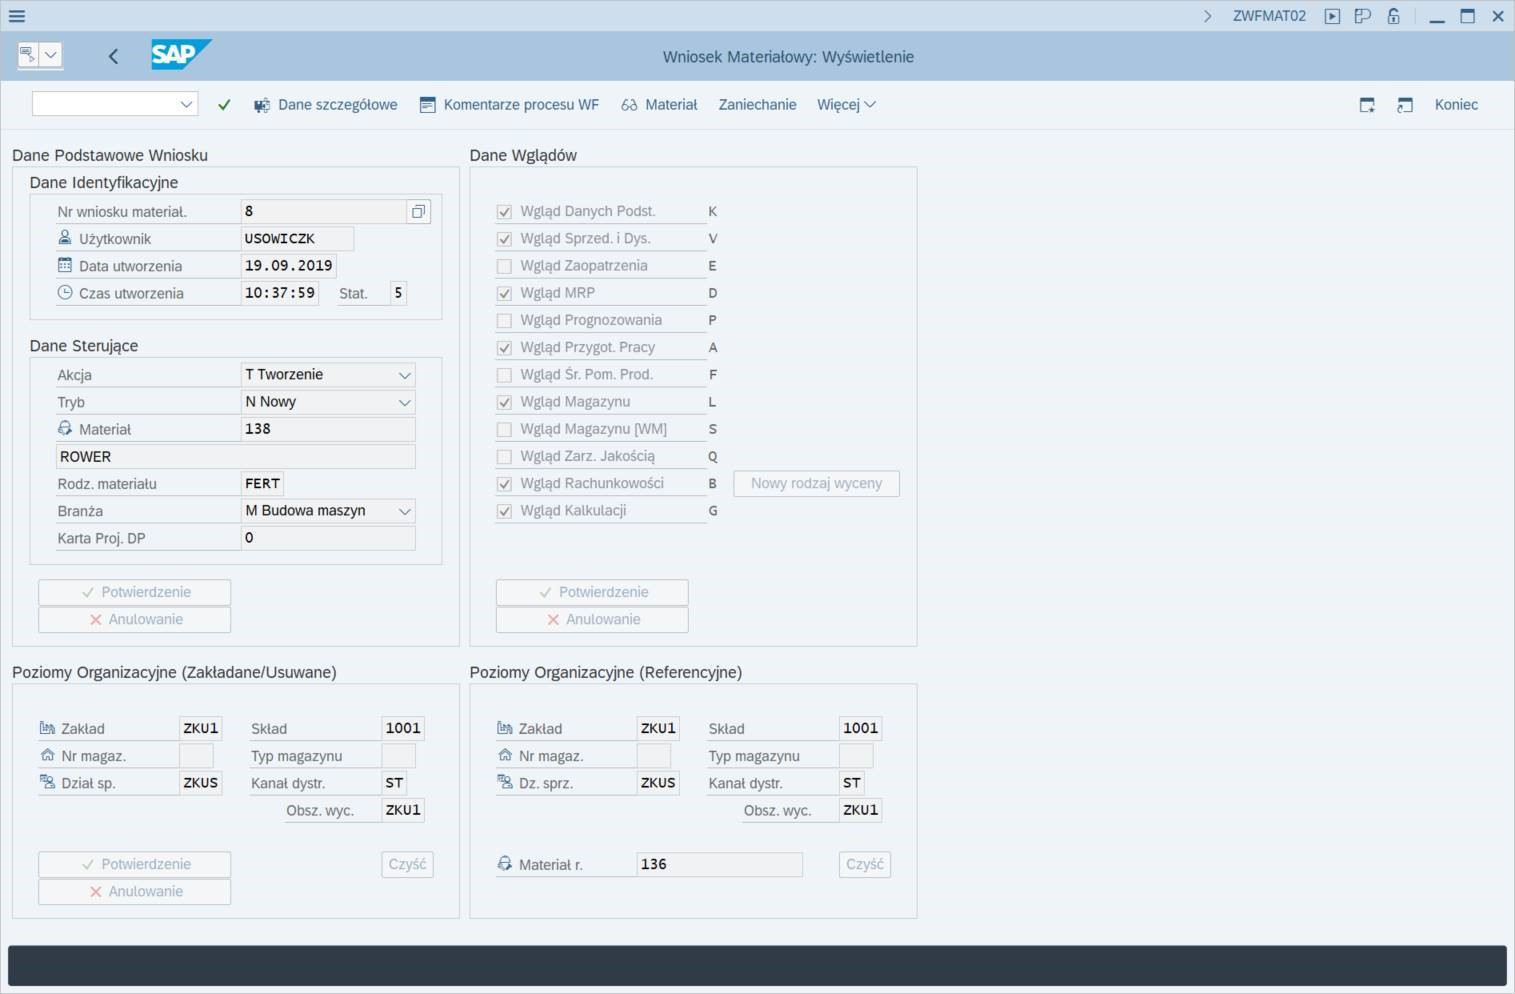Toggle Wgląd Zarz. Jakością checkbox

coord(504,457)
